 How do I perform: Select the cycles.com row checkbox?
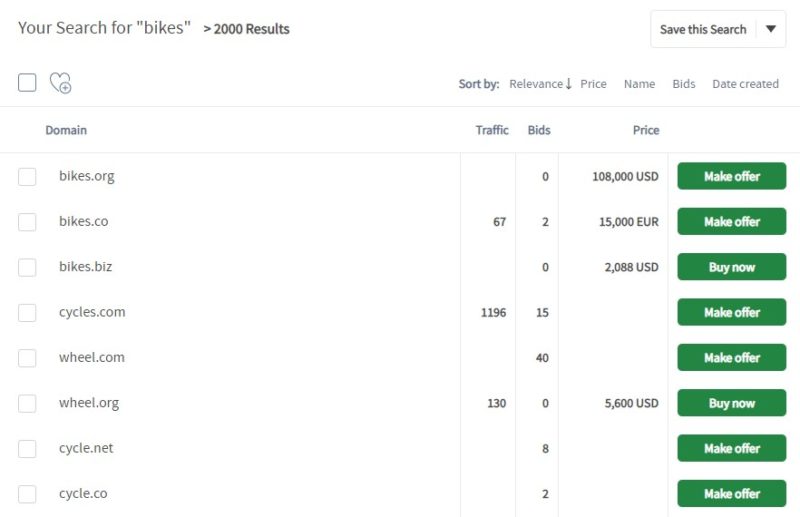(x=27, y=313)
